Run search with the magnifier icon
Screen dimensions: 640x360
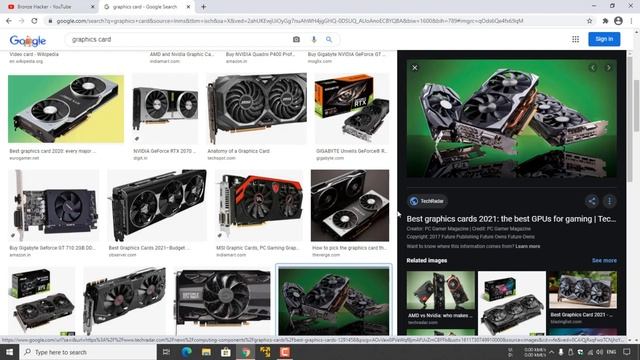pyautogui.click(x=329, y=39)
